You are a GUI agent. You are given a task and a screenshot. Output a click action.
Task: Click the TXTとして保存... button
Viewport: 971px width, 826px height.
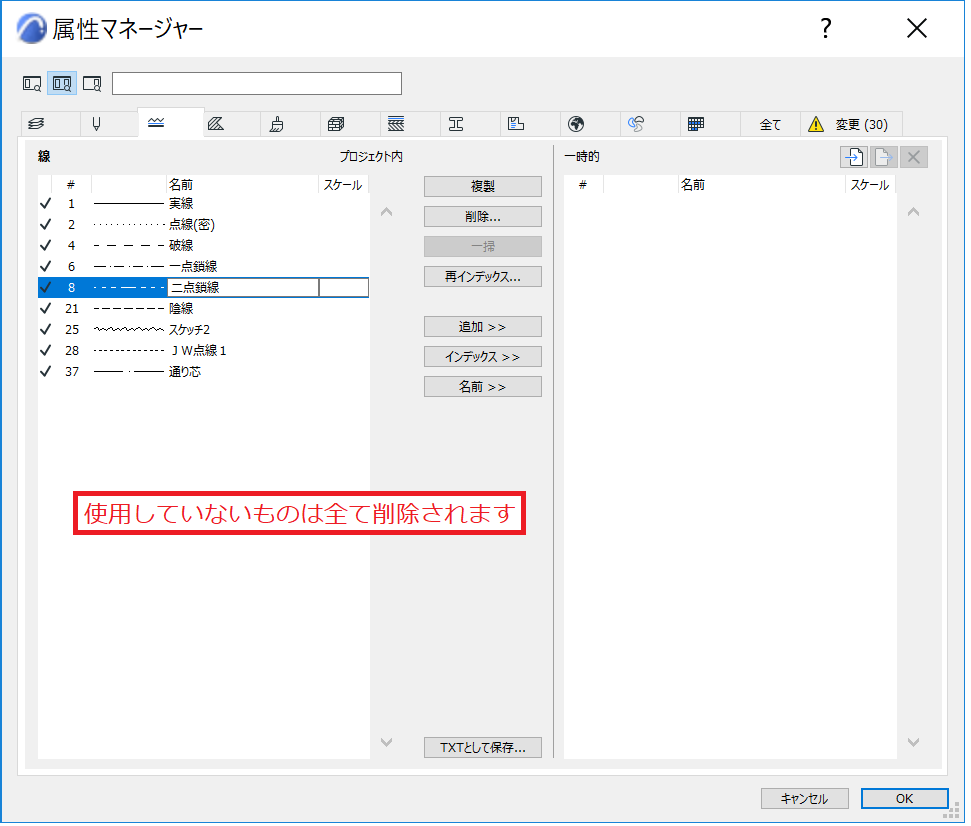482,748
